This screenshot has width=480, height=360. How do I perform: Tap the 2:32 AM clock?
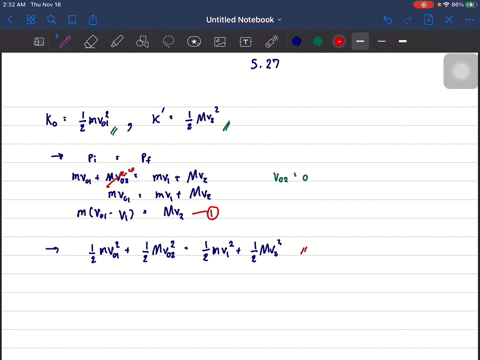pos(14,5)
